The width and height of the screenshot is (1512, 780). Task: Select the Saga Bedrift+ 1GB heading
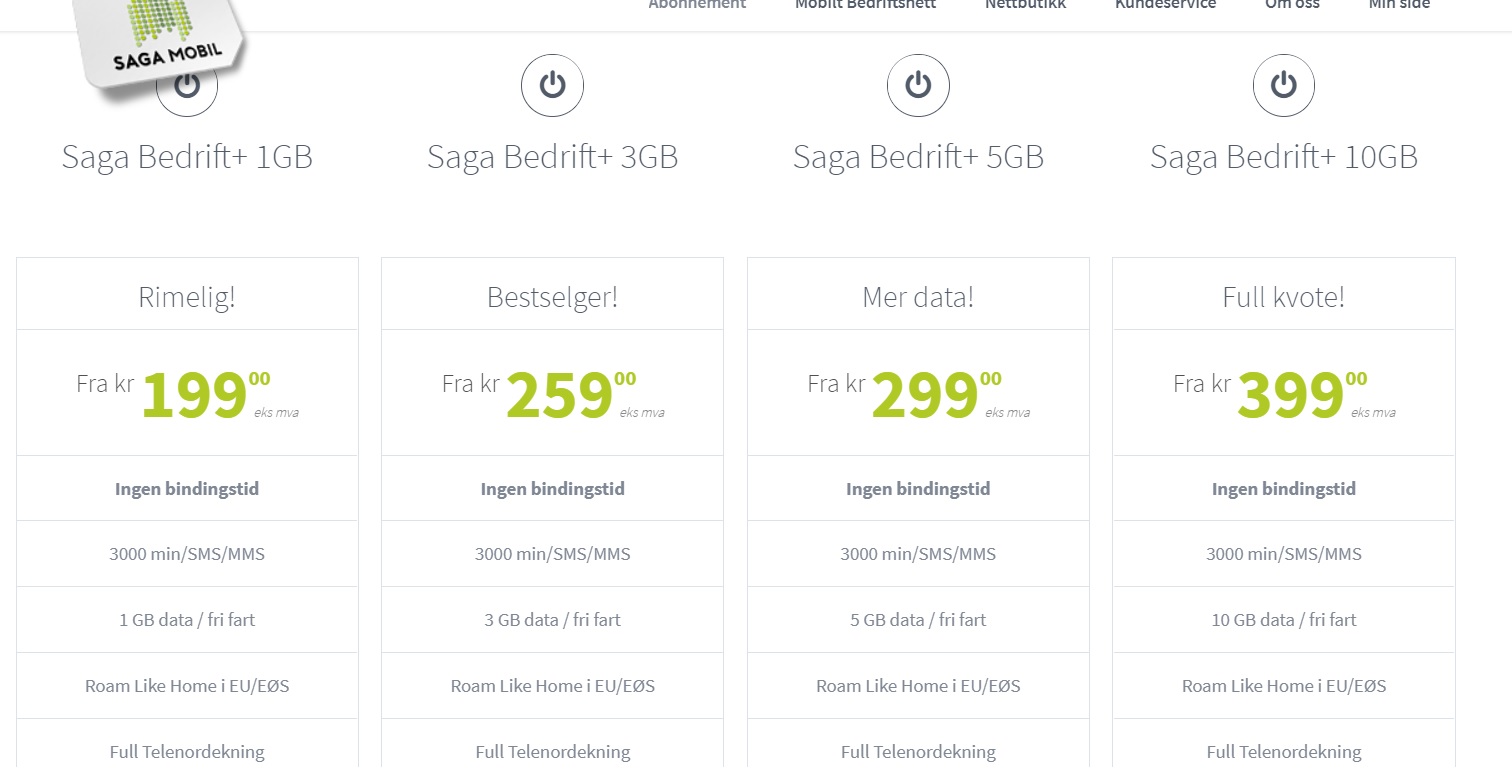pyautogui.click(x=187, y=157)
